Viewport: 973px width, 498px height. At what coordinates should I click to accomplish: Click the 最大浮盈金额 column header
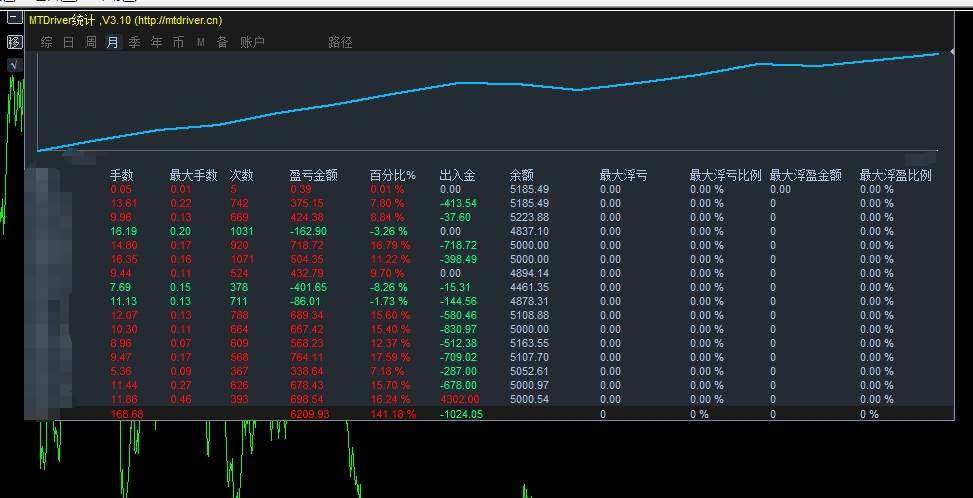[x=805, y=176]
